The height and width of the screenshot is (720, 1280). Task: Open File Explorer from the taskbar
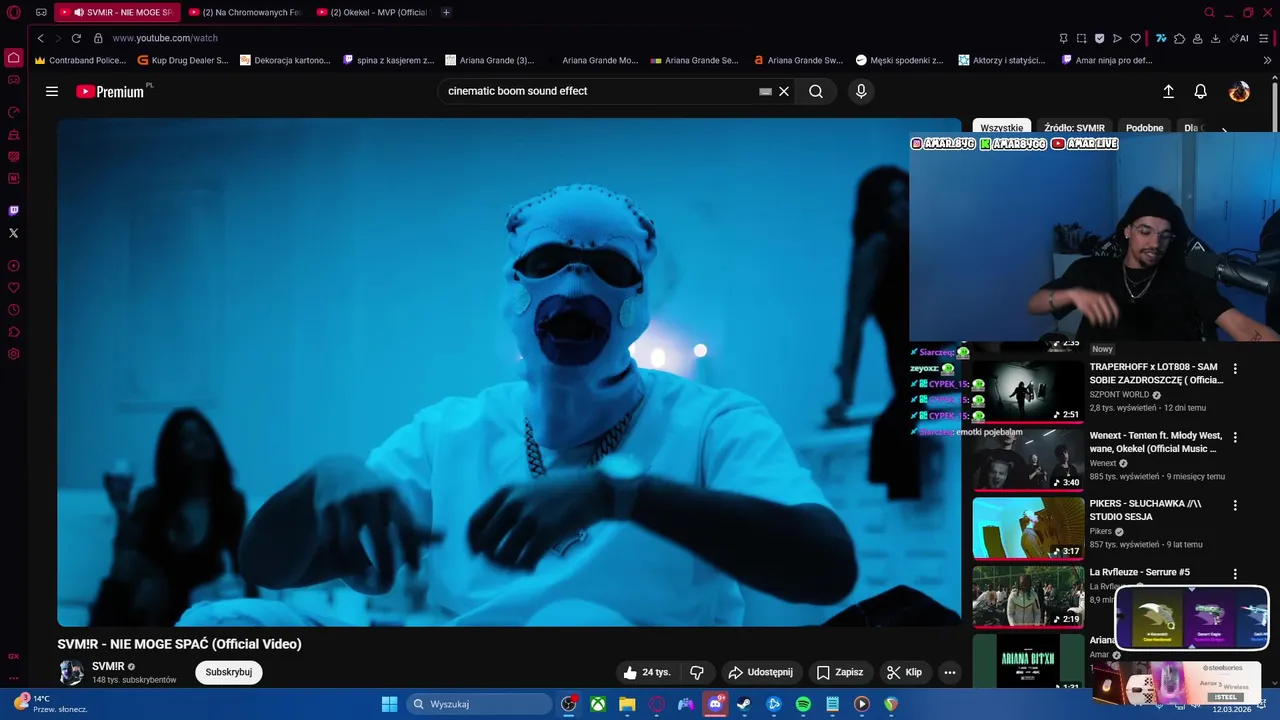pyautogui.click(x=627, y=704)
